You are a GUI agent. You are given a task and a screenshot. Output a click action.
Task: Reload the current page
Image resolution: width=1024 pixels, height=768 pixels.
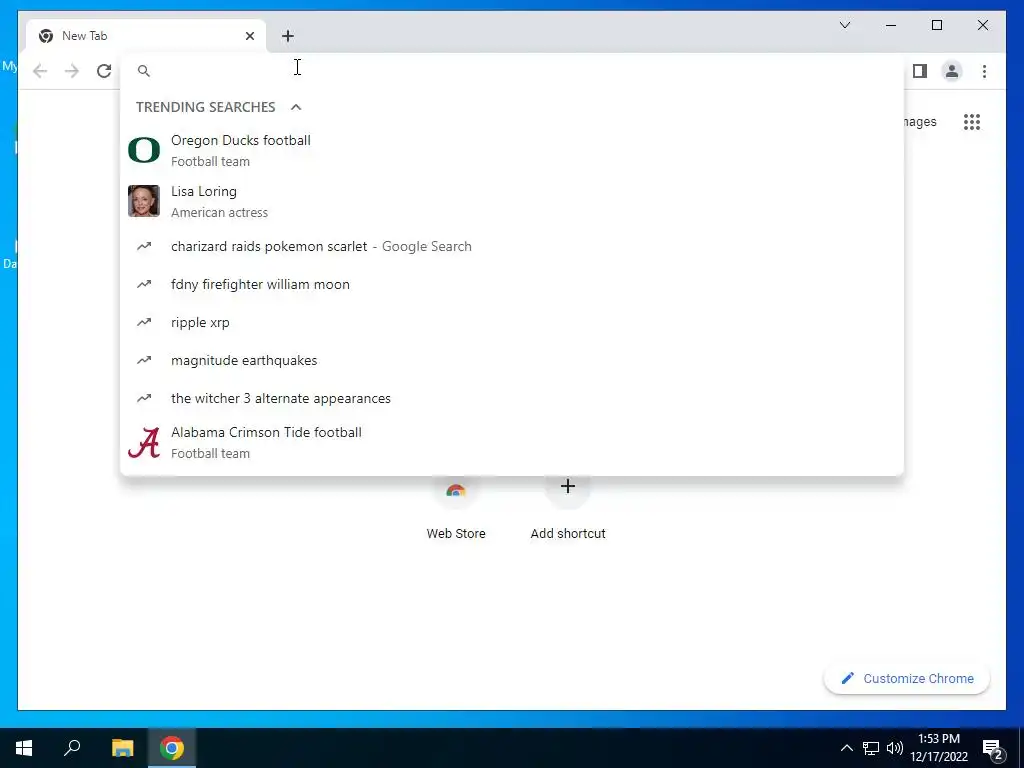(x=104, y=71)
